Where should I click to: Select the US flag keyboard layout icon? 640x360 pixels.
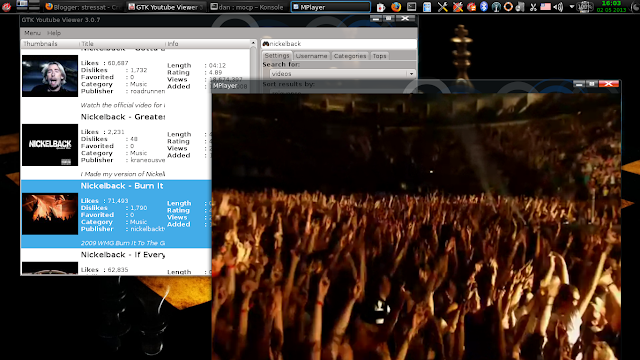click(x=545, y=7)
